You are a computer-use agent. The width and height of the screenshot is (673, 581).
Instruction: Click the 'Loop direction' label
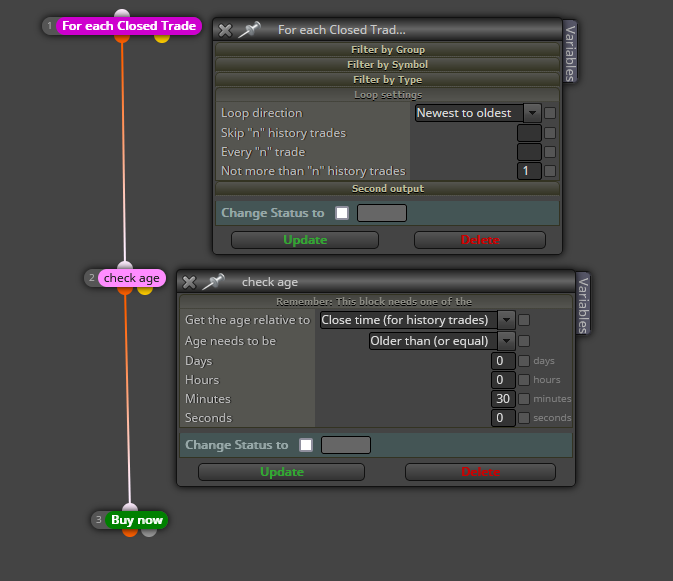click(x=262, y=113)
